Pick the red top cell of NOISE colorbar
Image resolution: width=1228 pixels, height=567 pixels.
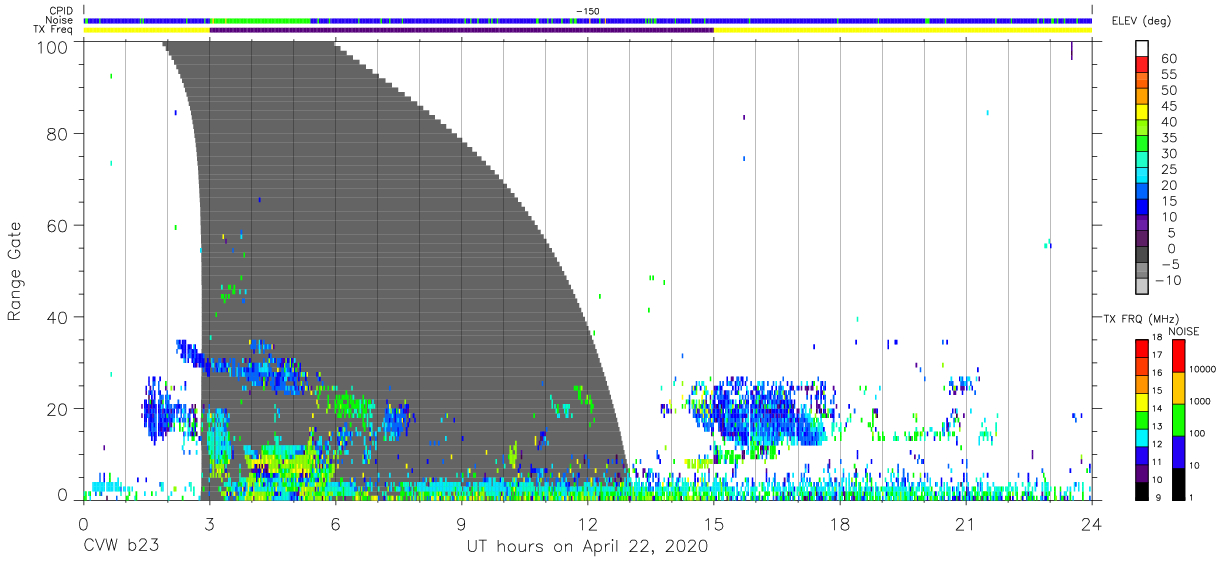(1178, 355)
